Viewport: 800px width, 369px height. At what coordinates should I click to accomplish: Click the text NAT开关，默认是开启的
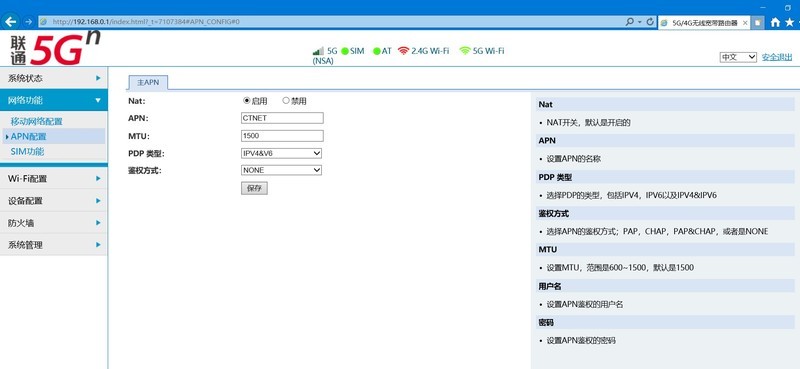pos(589,122)
